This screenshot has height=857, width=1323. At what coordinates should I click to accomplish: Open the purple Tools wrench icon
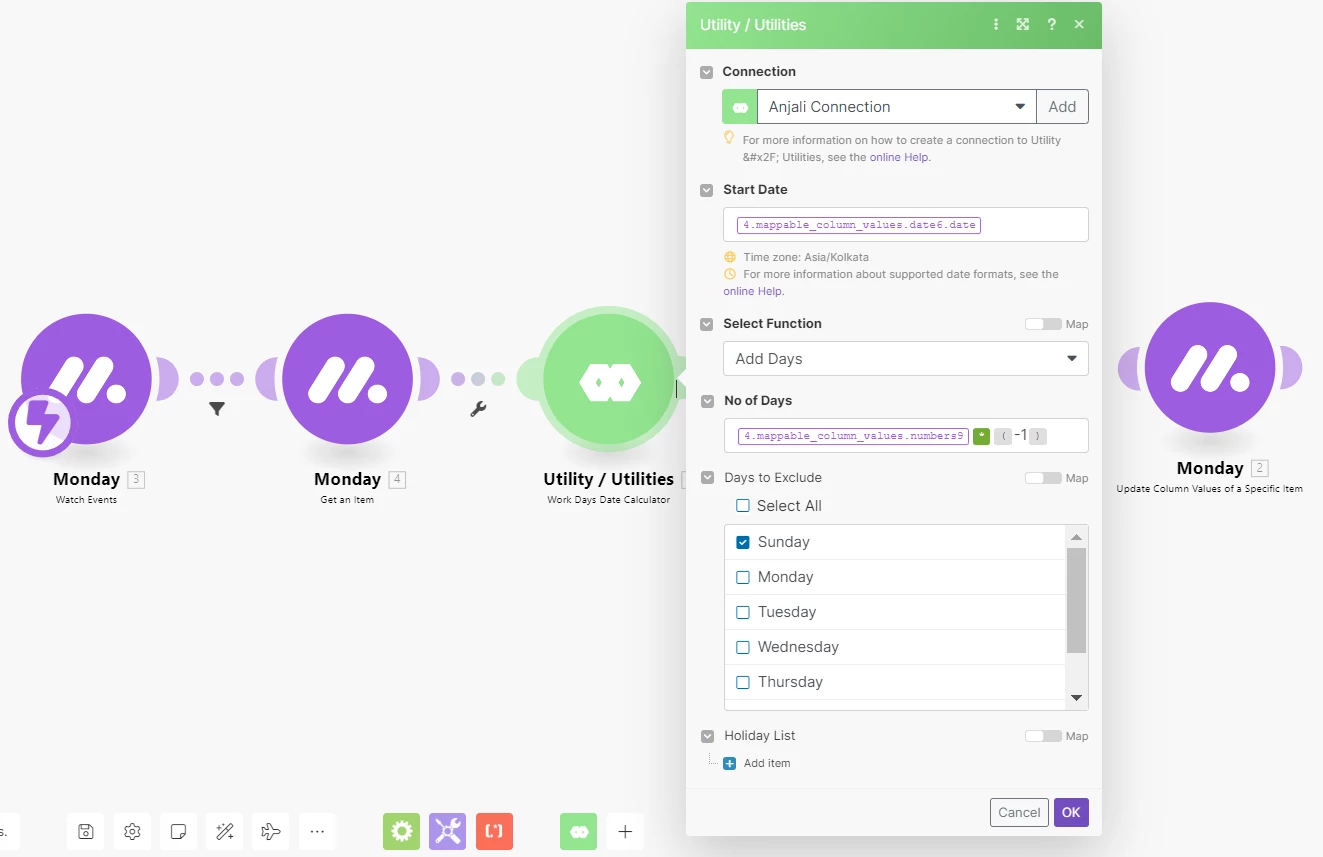click(448, 831)
